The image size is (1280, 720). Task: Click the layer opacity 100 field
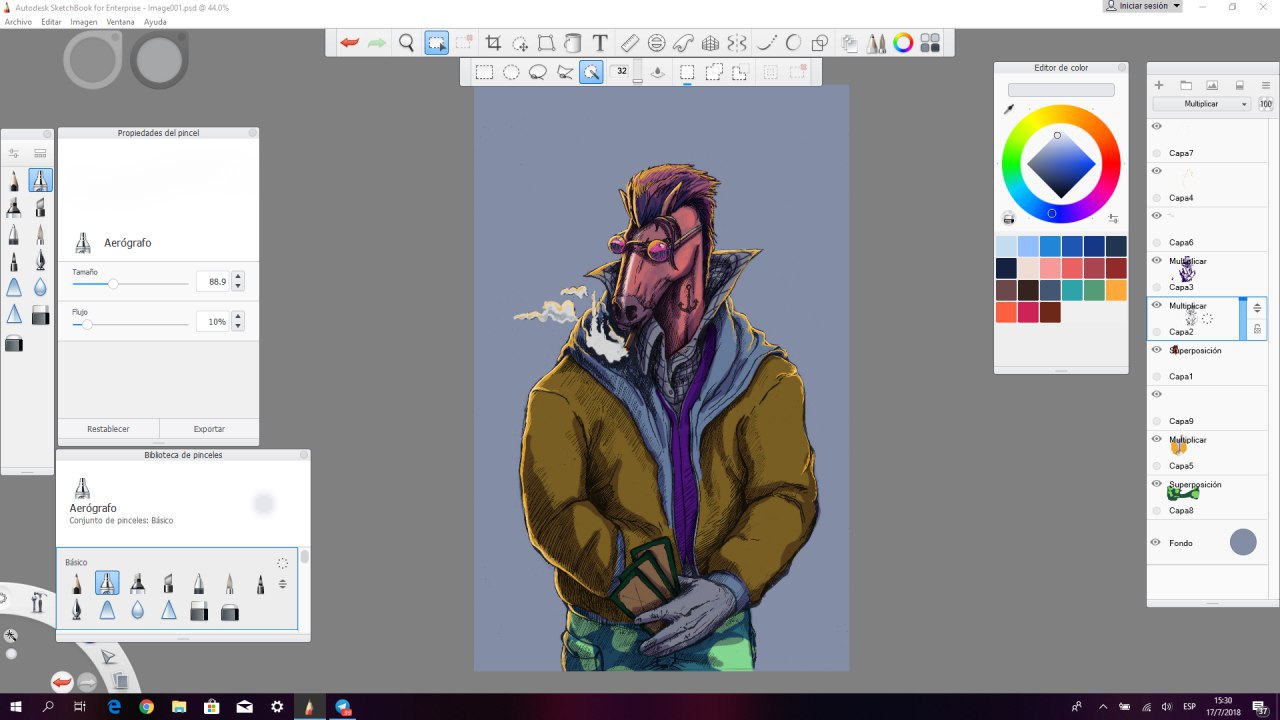click(1265, 104)
